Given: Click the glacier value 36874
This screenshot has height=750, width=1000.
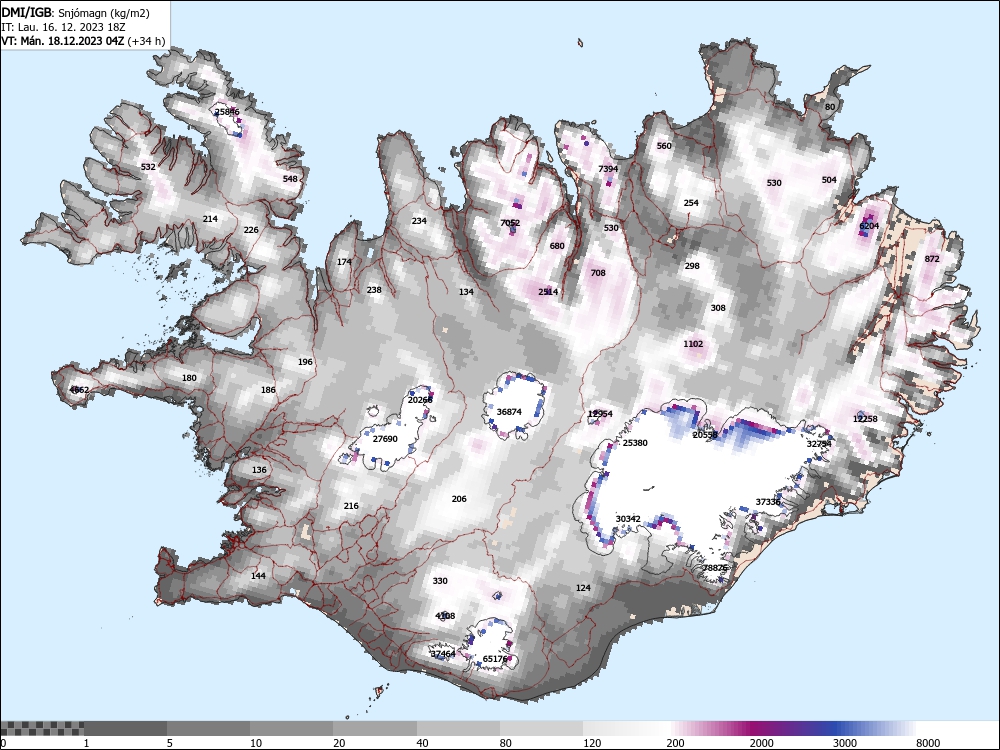Looking at the screenshot, I should pos(509,412).
